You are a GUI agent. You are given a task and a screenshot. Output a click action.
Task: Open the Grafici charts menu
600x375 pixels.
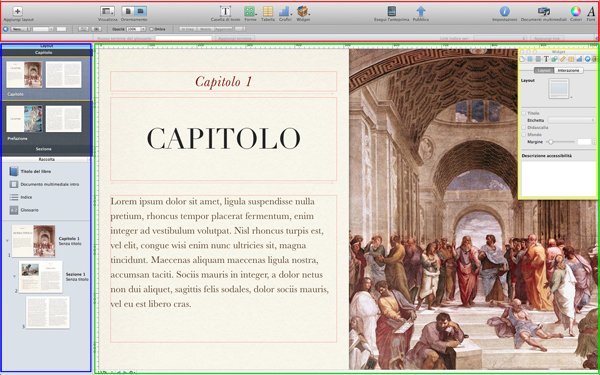[285, 11]
